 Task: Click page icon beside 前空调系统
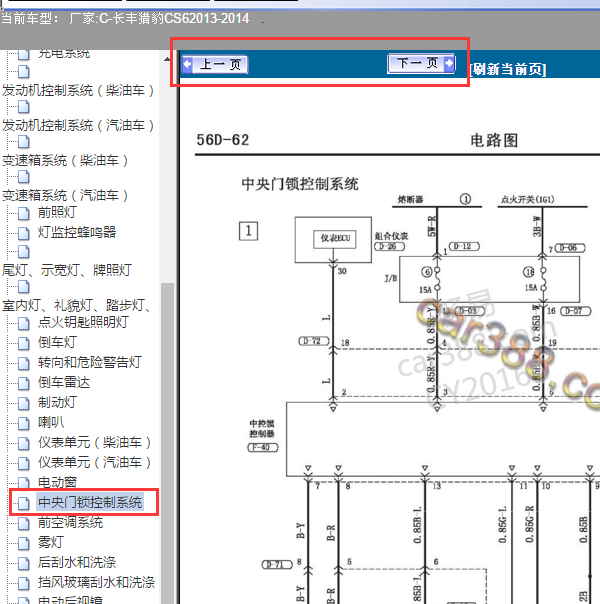click(x=23, y=523)
